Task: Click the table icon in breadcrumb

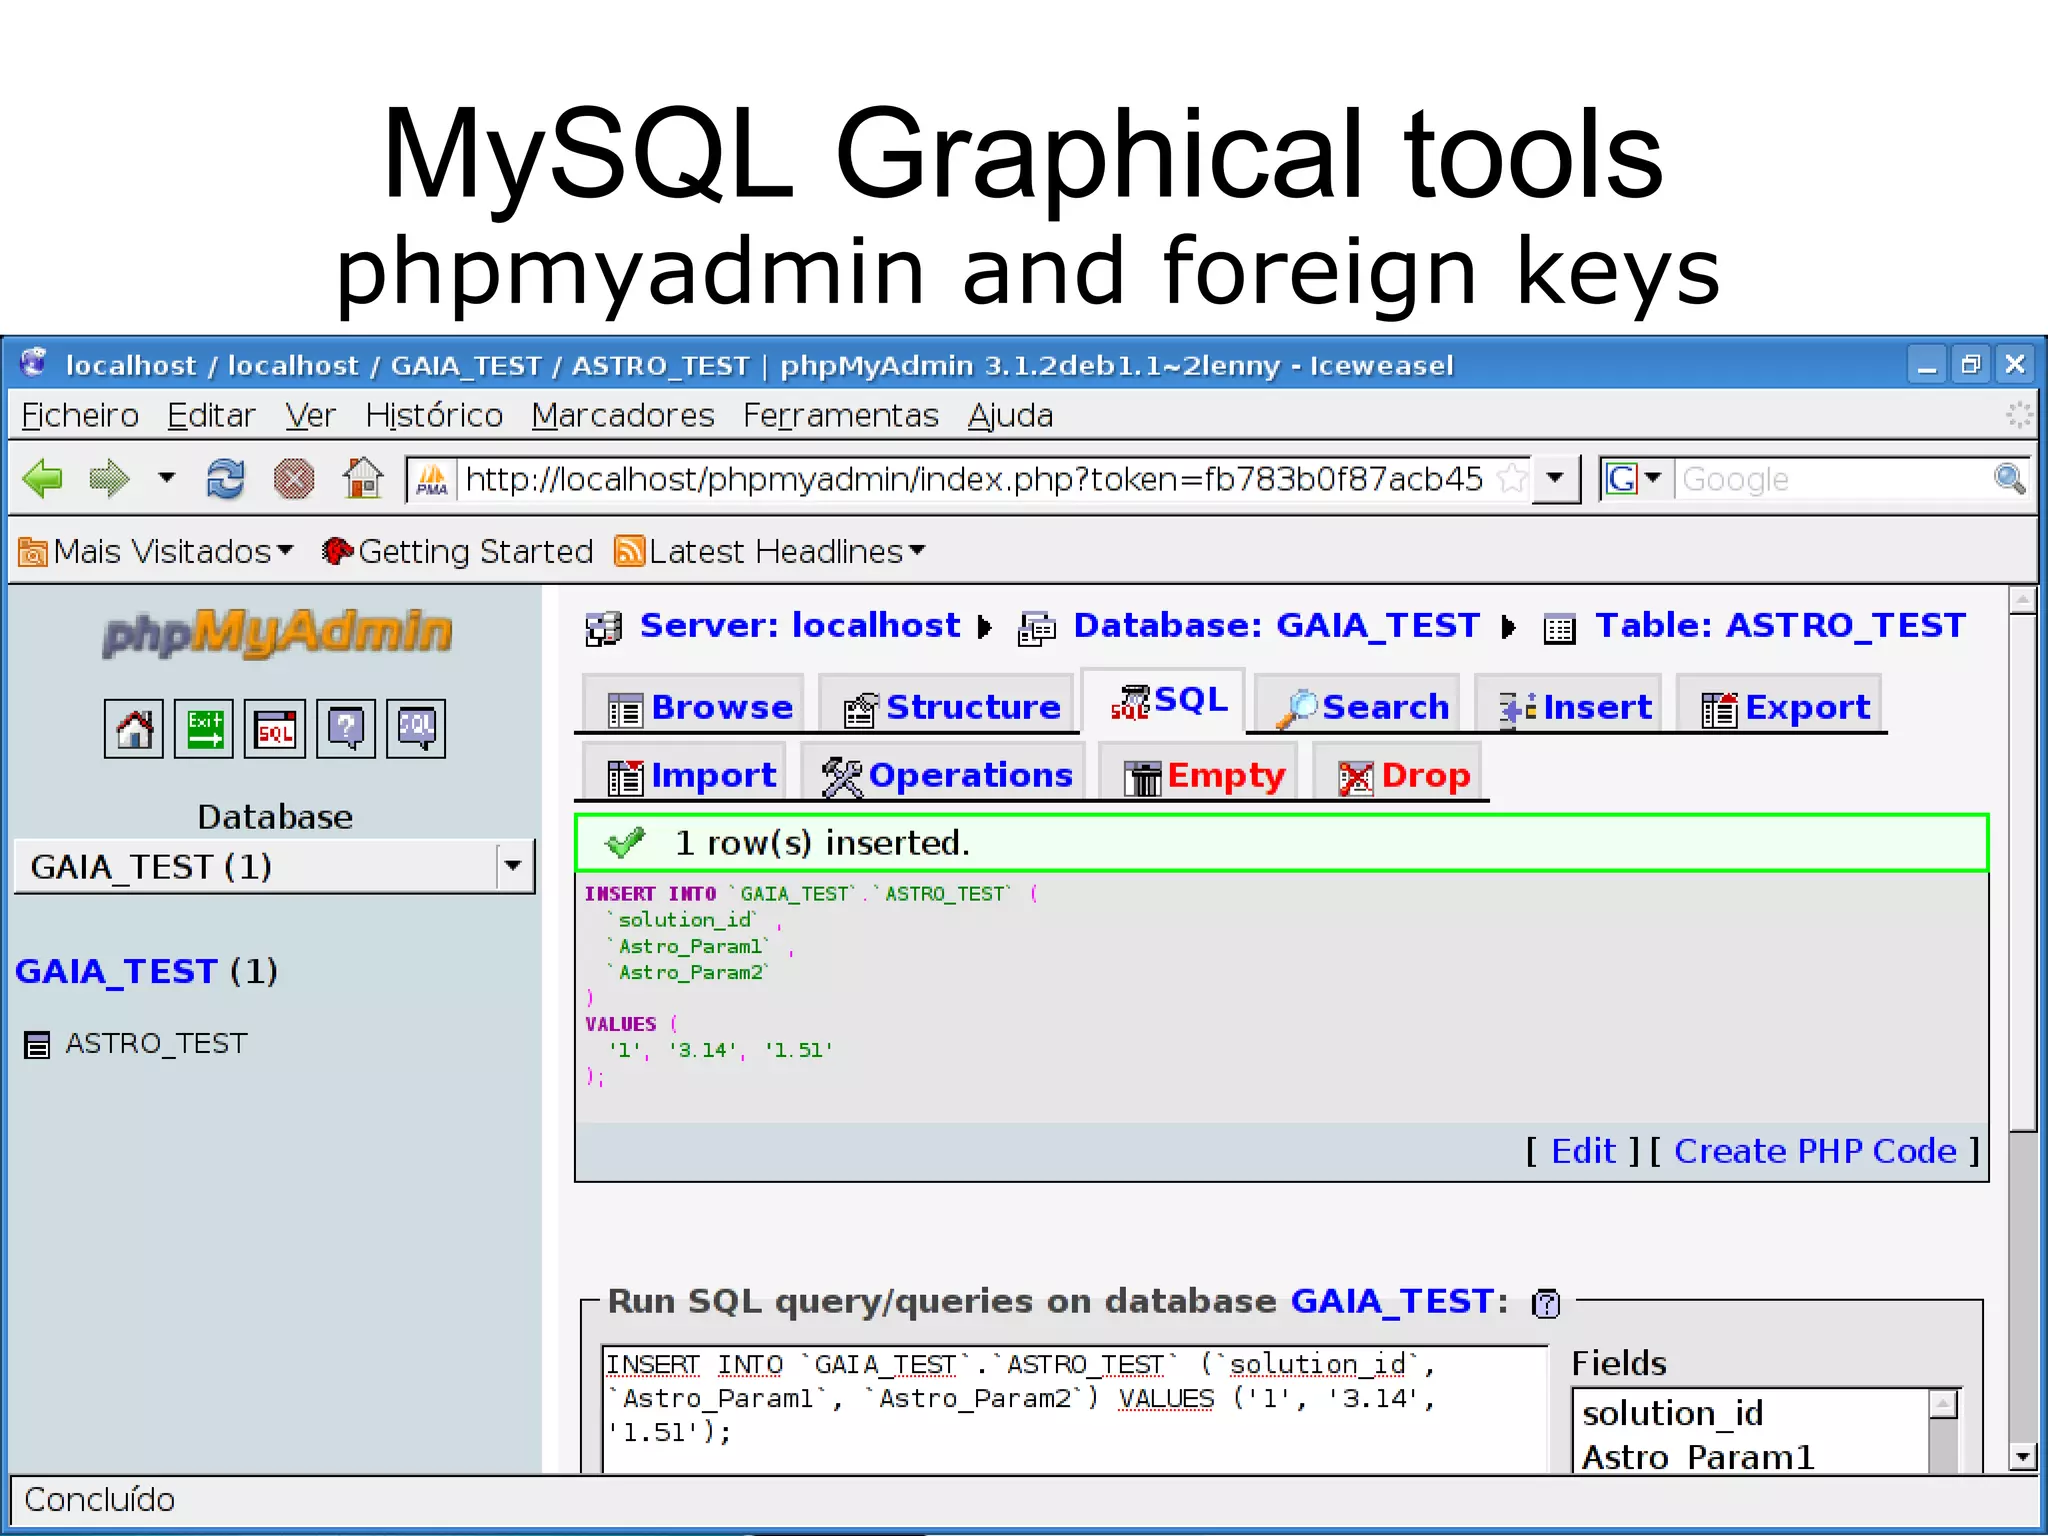Action: (1559, 629)
